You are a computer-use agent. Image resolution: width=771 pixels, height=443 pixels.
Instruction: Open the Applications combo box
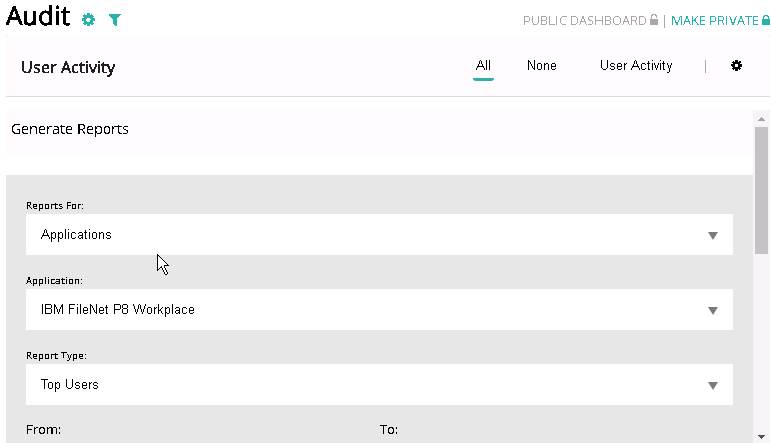pos(379,235)
